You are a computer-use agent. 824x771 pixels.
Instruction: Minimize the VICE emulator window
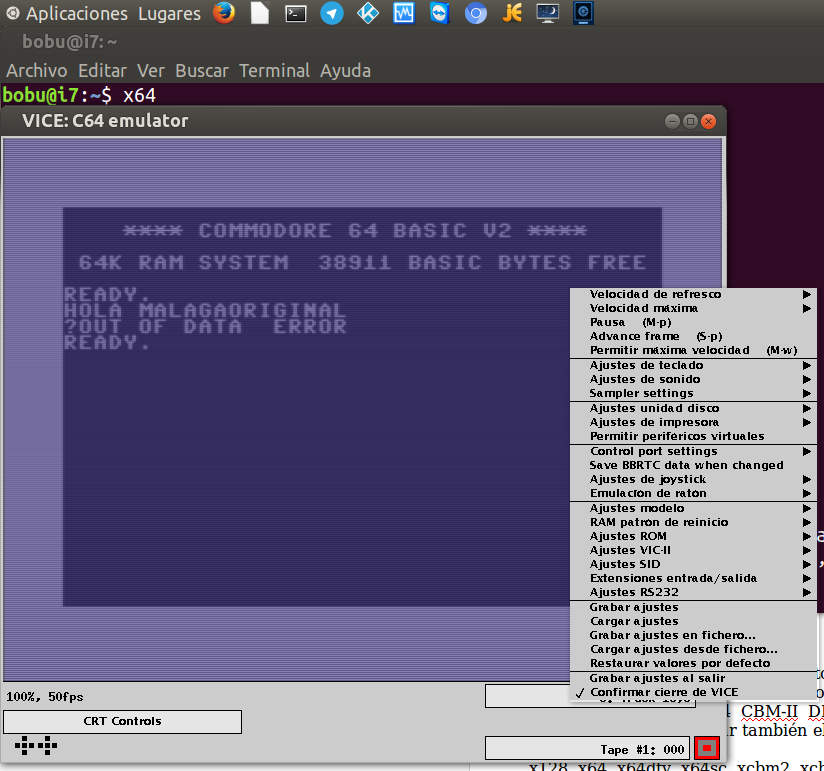(672, 121)
